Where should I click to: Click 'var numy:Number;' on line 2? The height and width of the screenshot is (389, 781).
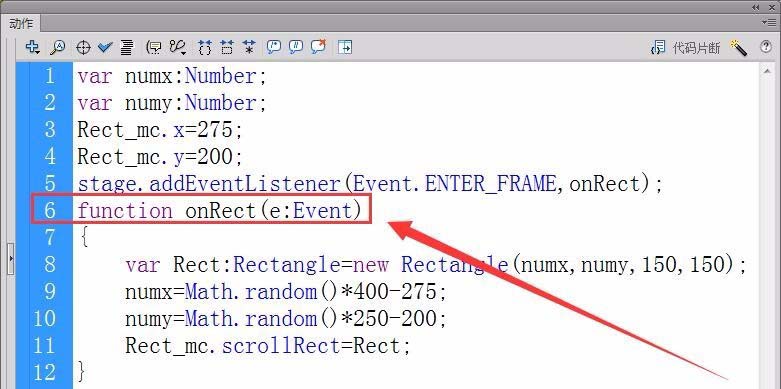[172, 103]
